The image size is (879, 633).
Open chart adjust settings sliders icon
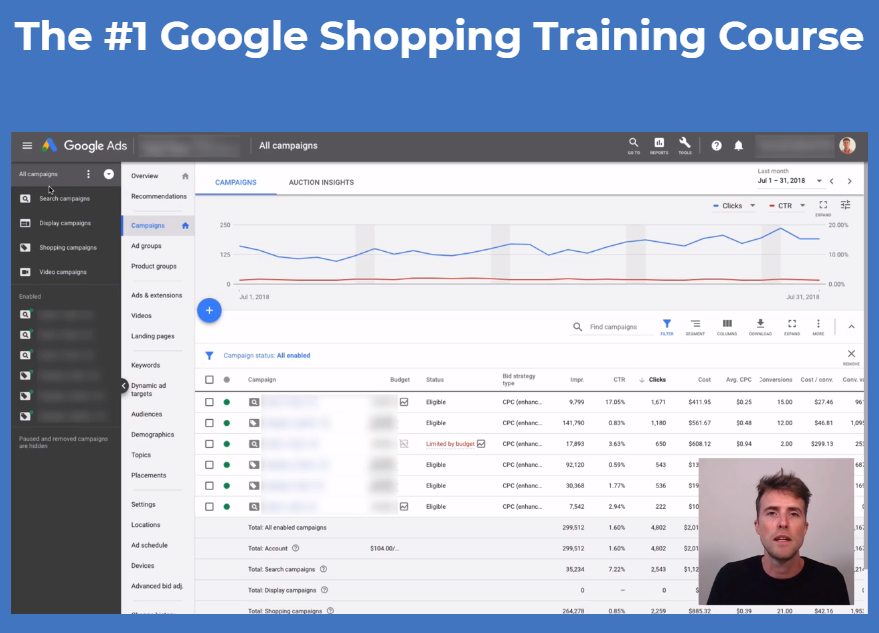845,205
